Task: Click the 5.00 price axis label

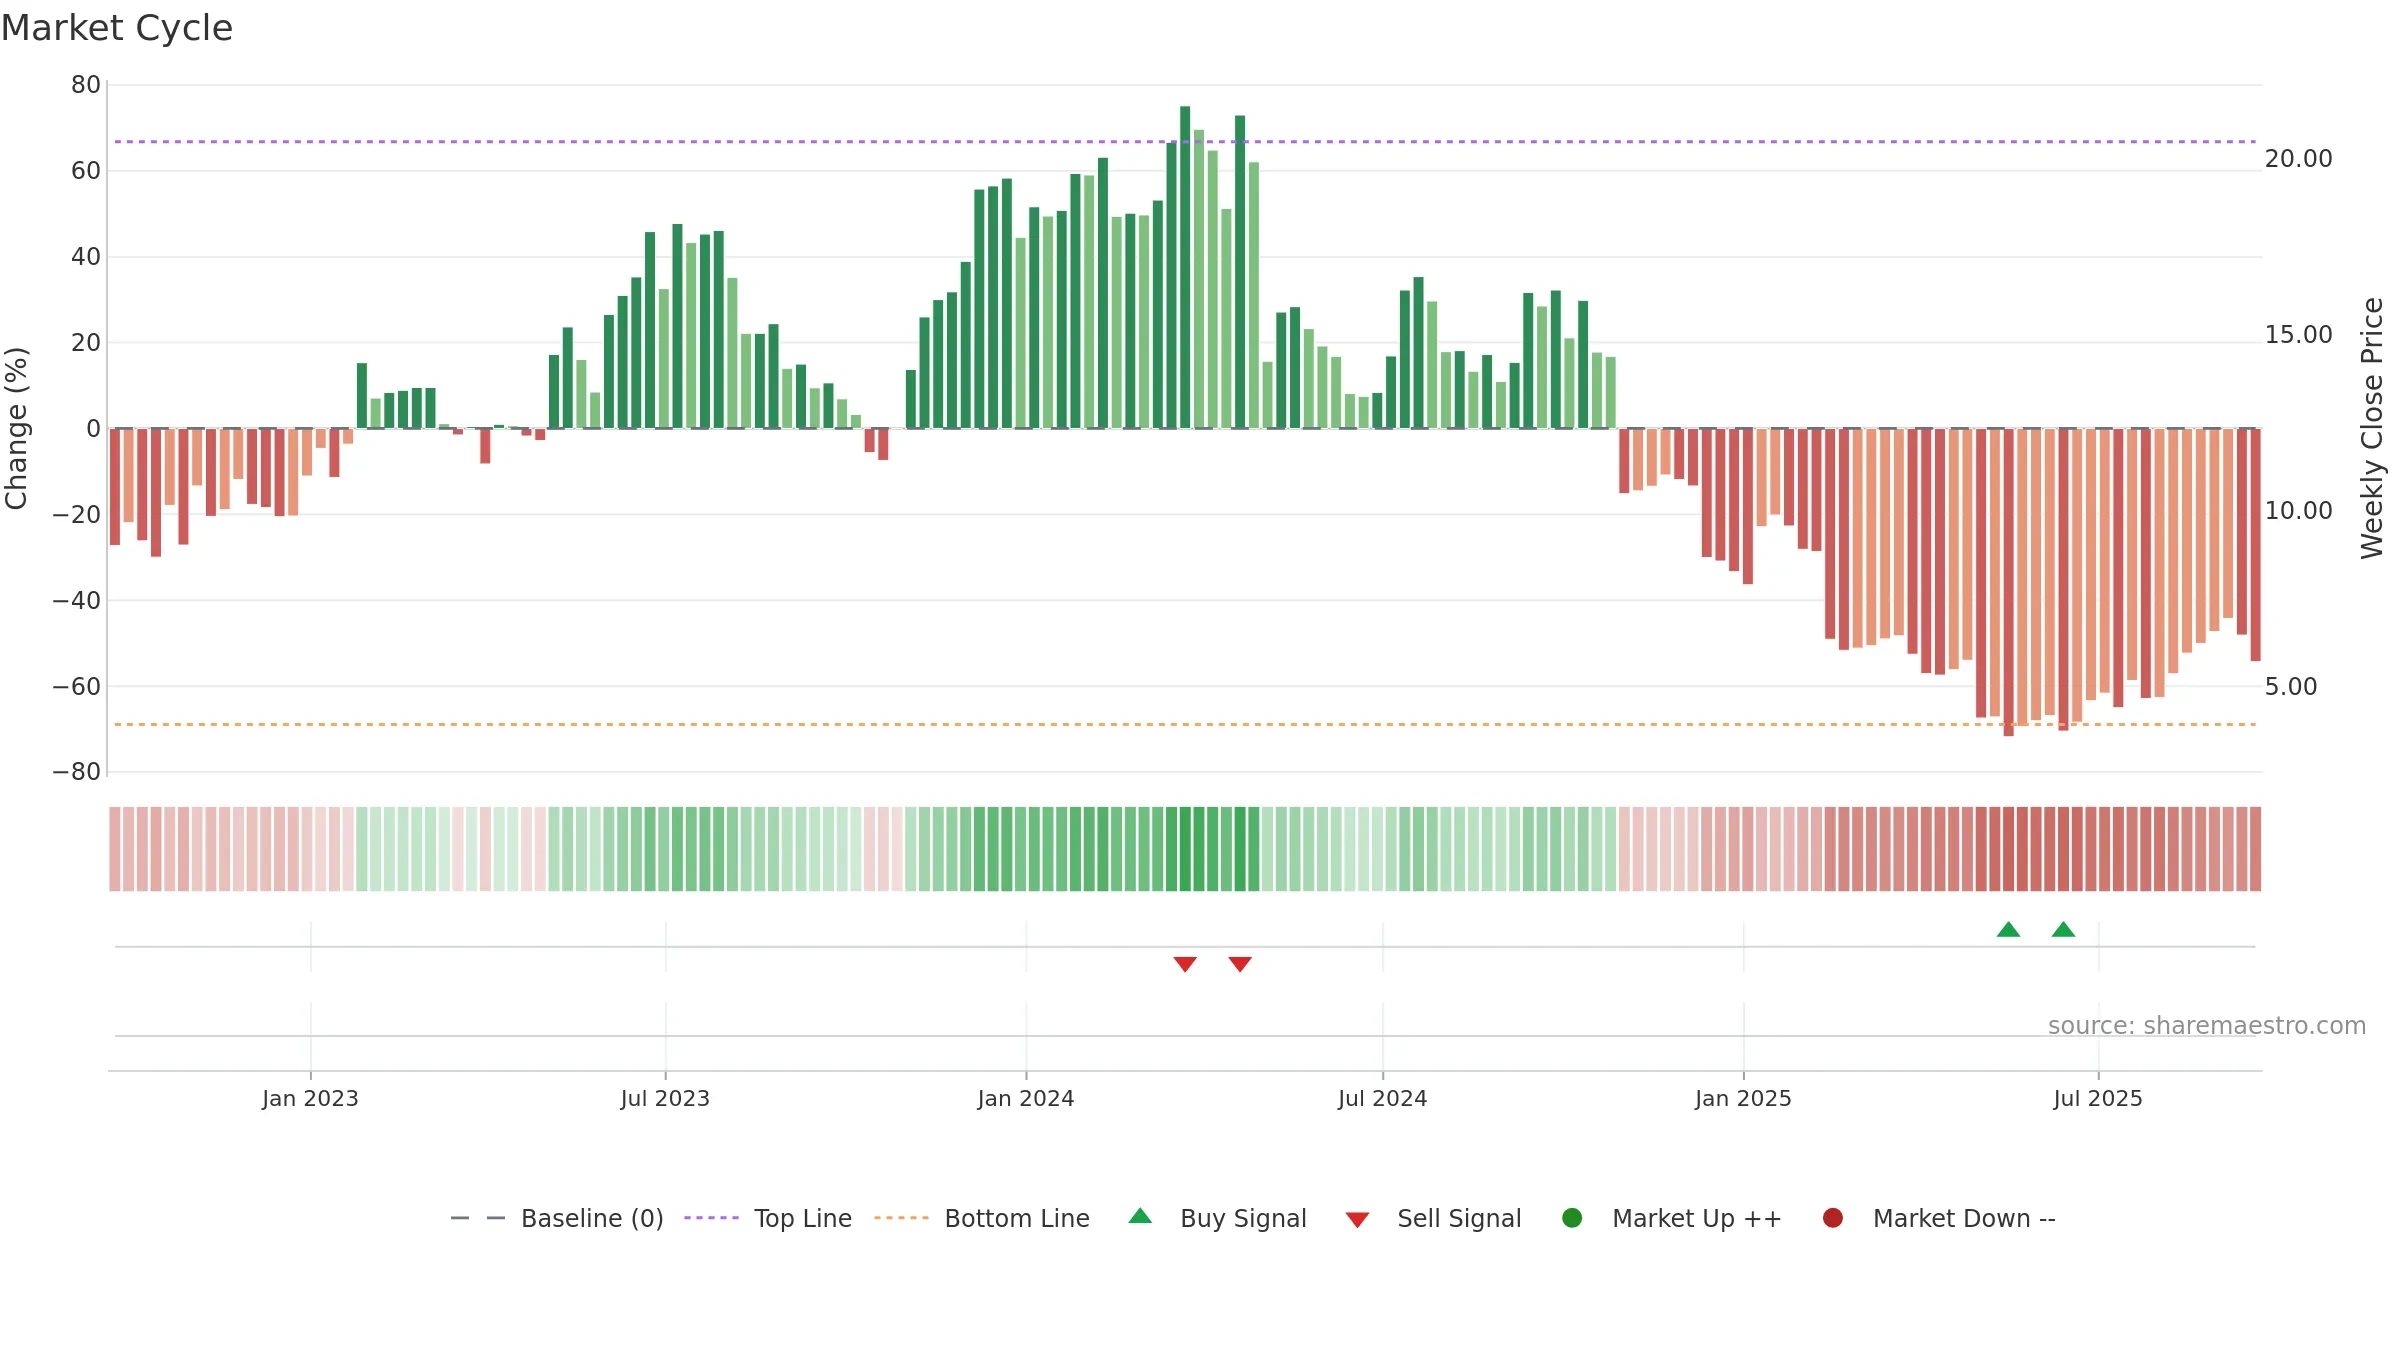Action: tap(2291, 687)
